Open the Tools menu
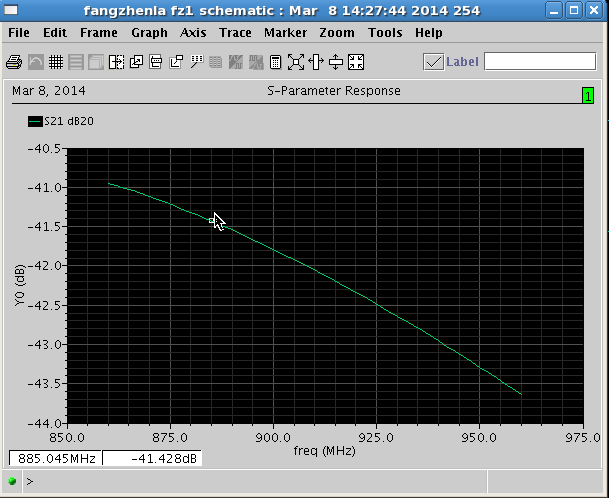The image size is (609, 498). click(385, 33)
